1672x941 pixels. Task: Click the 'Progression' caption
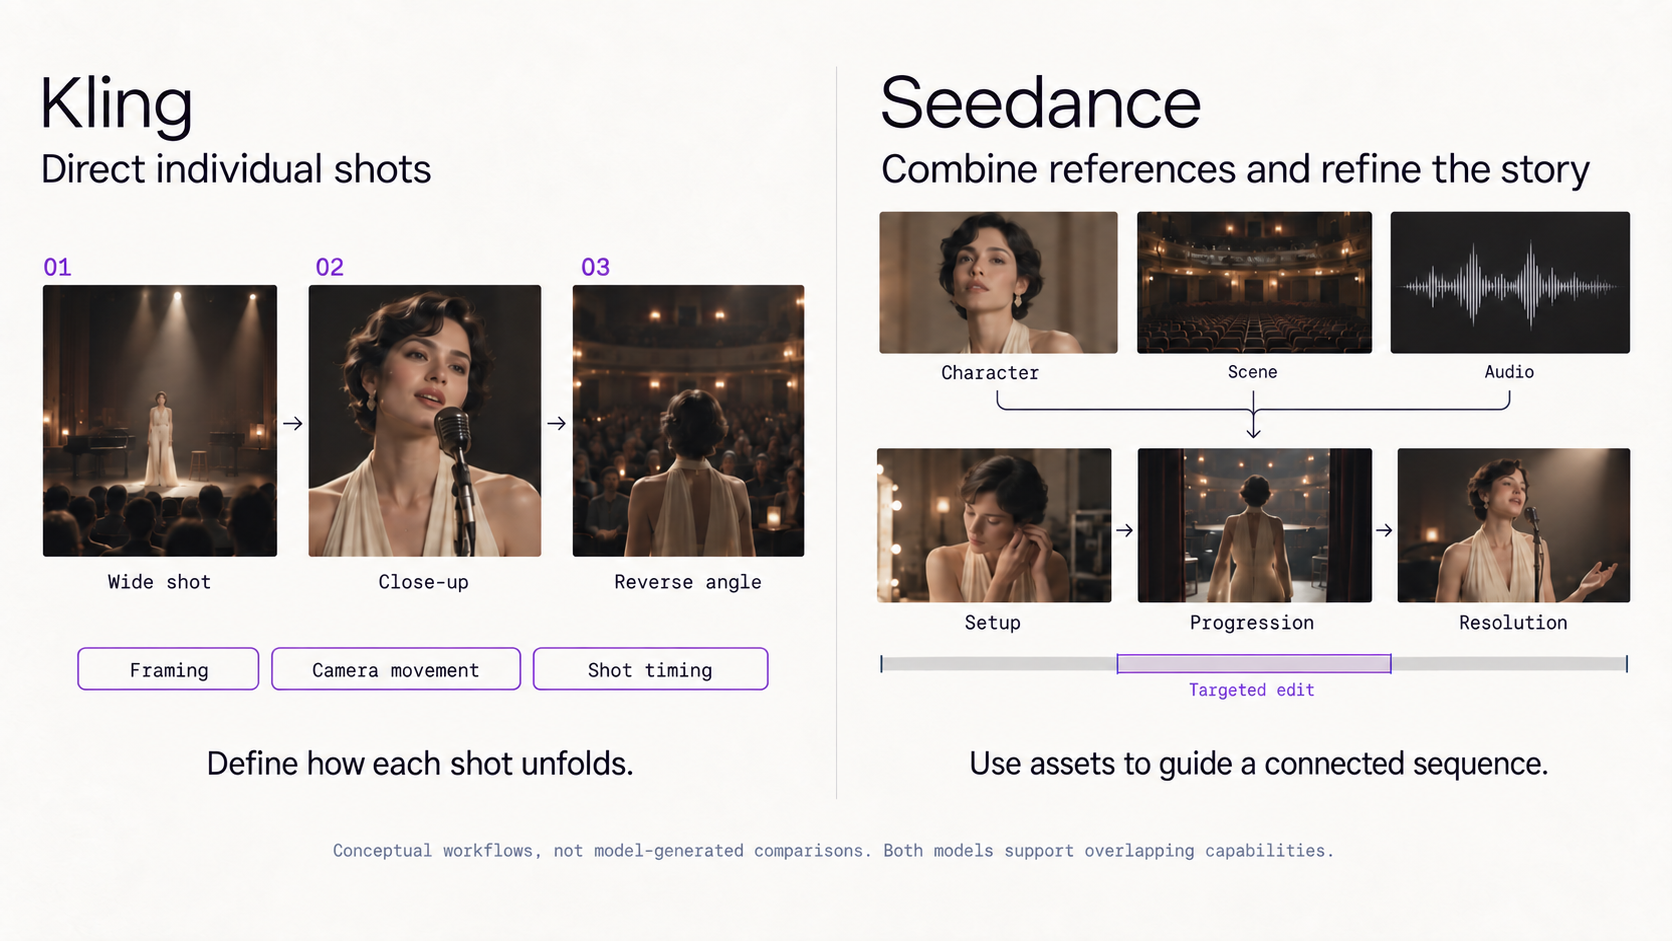(1251, 623)
